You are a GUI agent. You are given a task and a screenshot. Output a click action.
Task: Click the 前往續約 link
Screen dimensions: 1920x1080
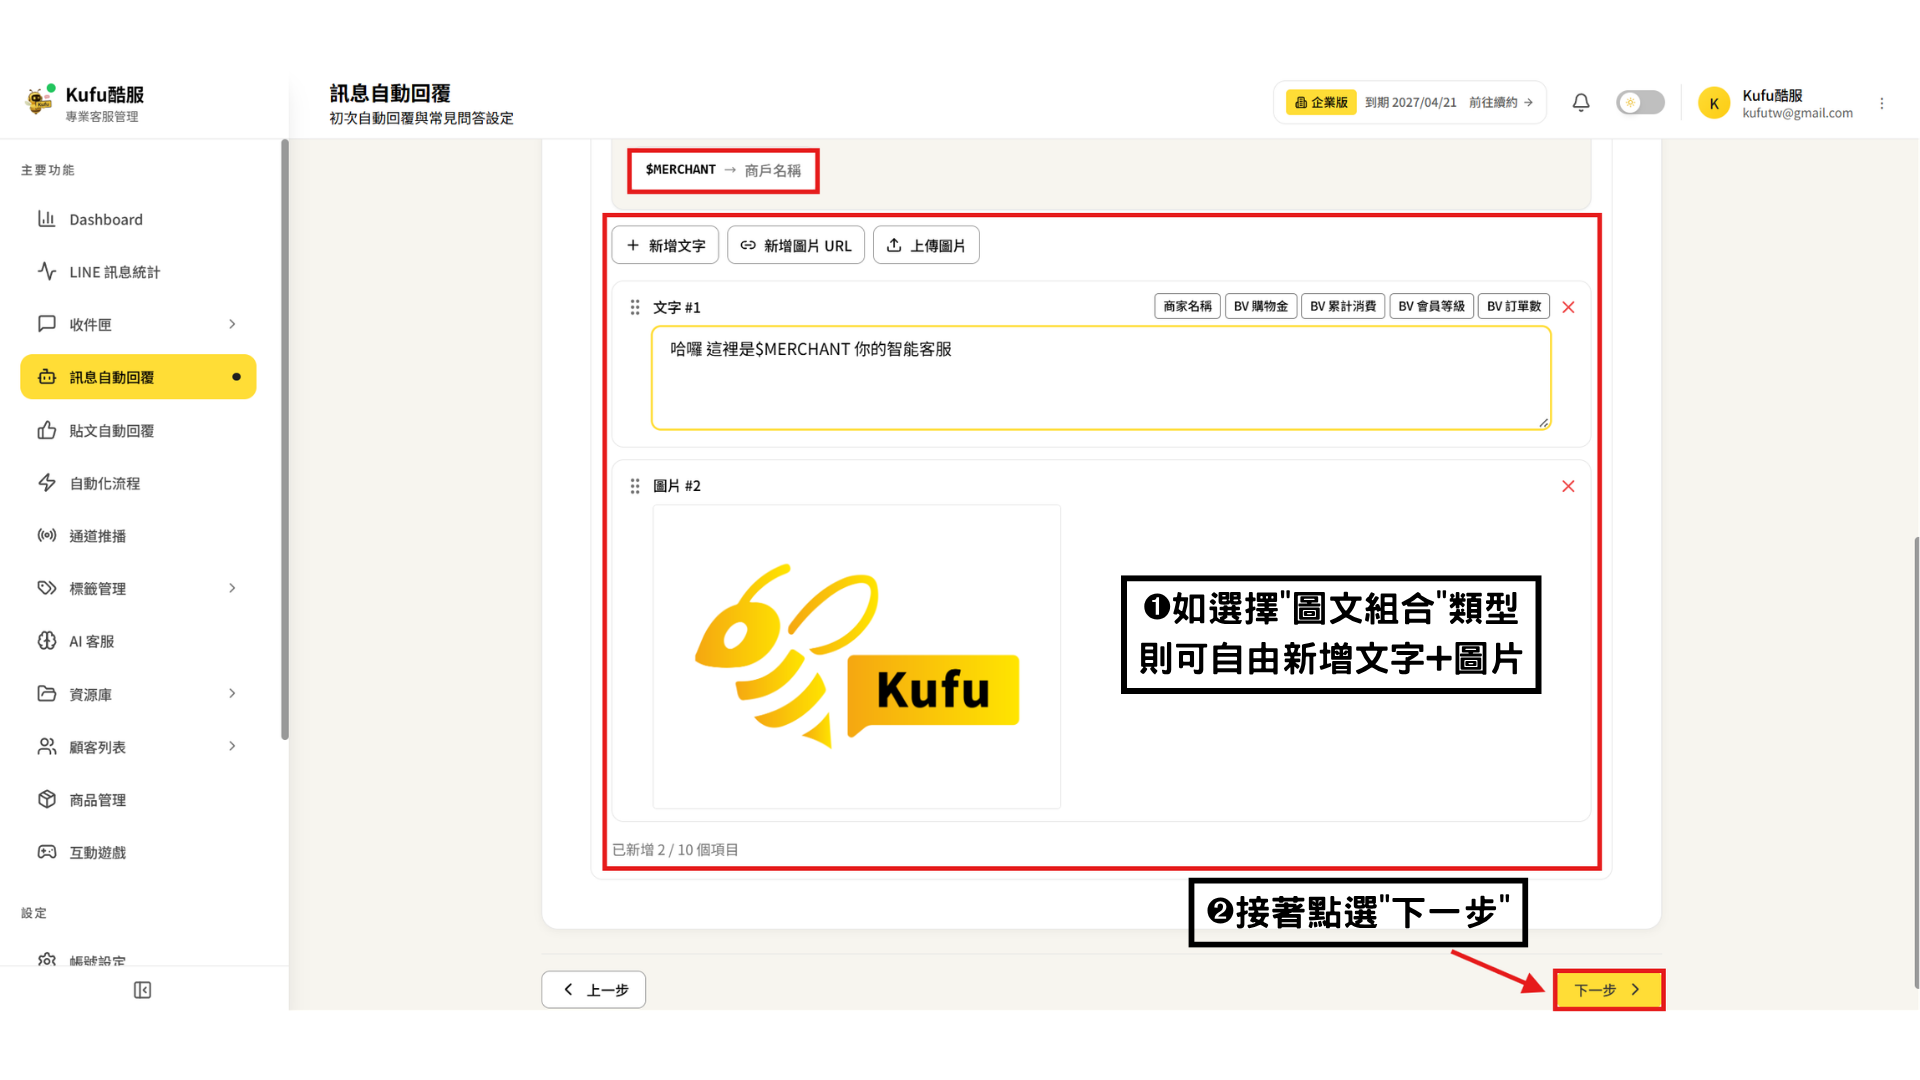pos(1501,102)
